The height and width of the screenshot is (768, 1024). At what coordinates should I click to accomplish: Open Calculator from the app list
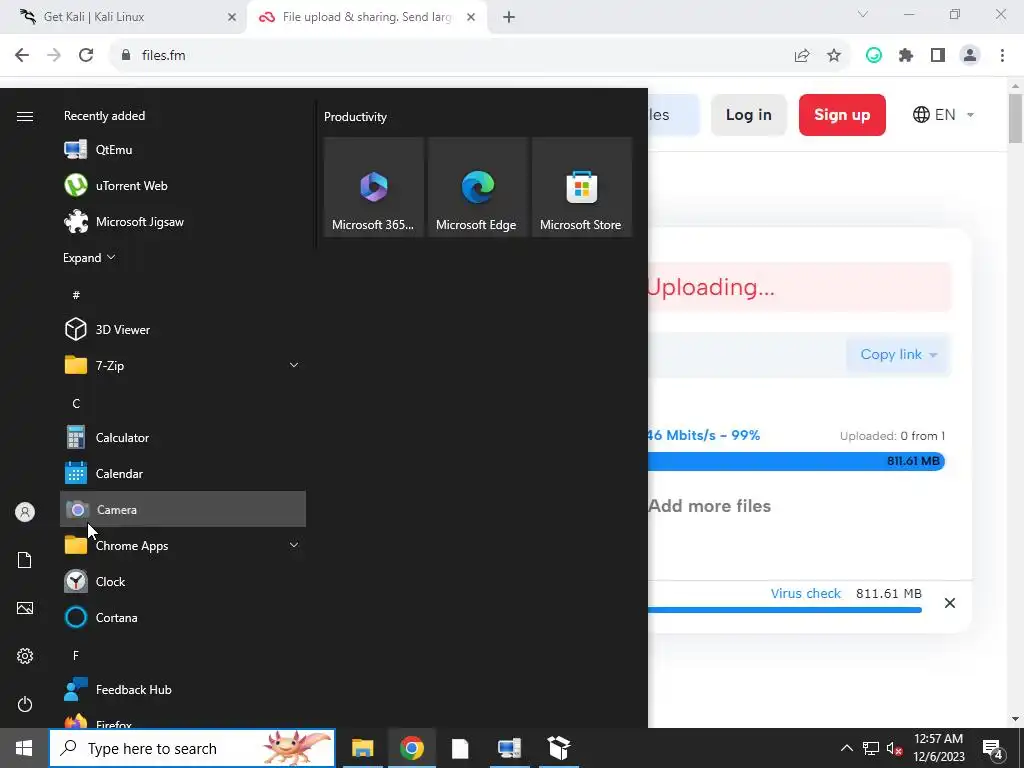click(183, 438)
